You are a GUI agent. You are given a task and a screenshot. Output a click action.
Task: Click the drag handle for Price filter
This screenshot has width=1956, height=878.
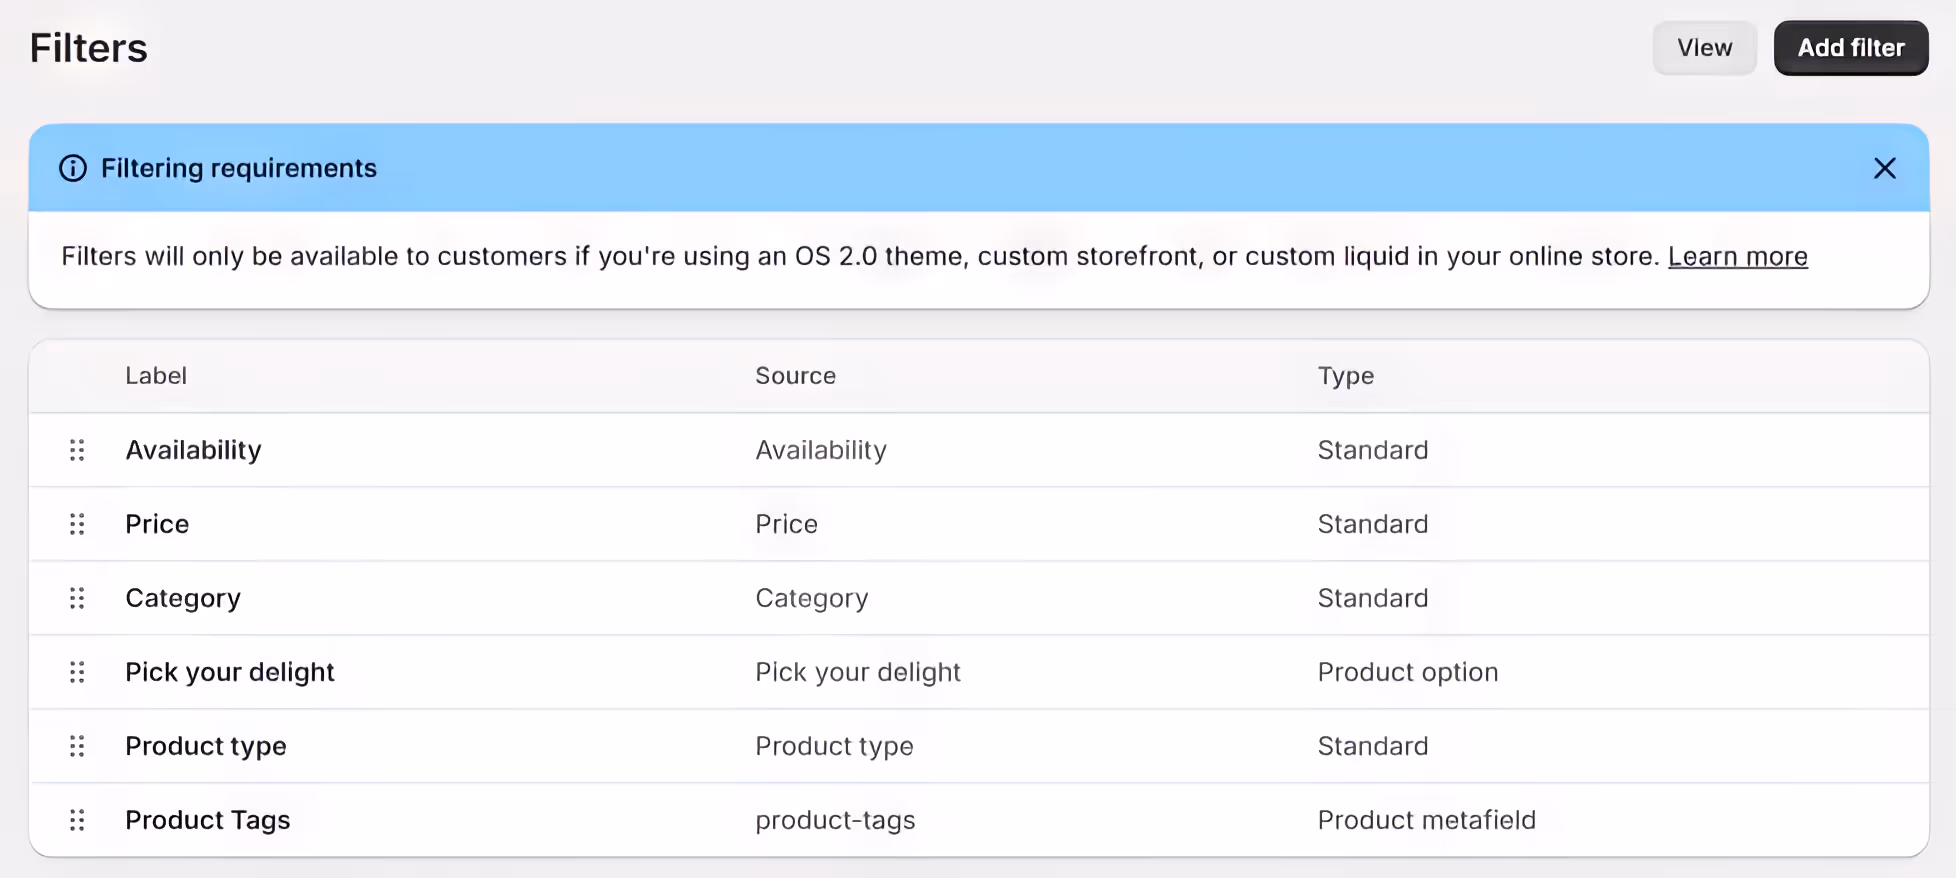pyautogui.click(x=77, y=524)
